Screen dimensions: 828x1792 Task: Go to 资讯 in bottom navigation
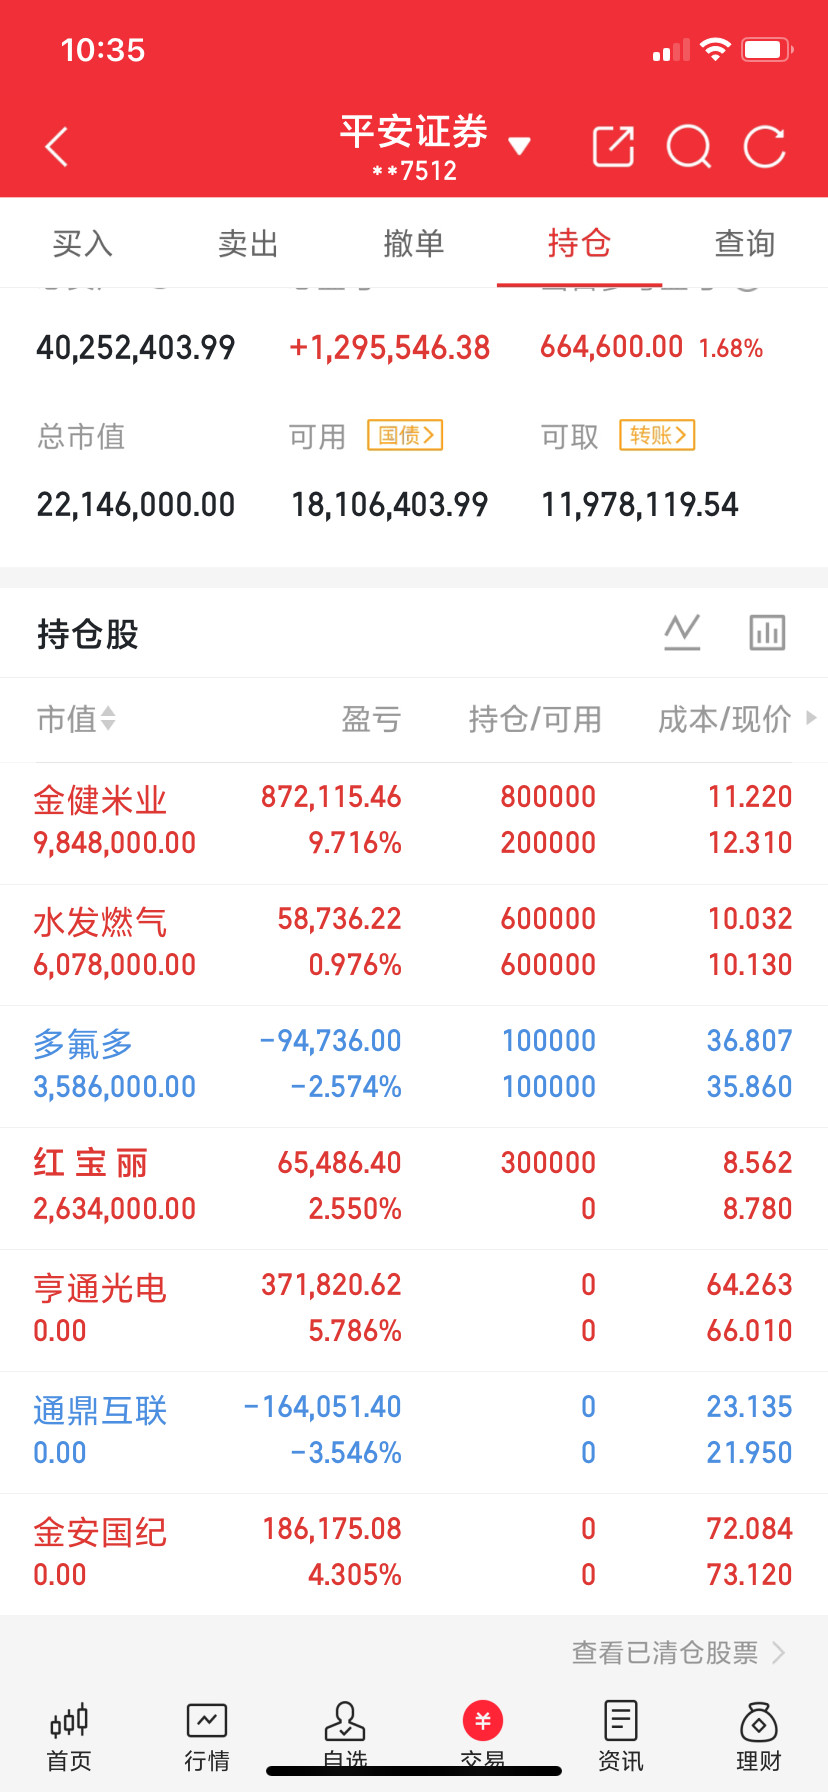point(621,1738)
